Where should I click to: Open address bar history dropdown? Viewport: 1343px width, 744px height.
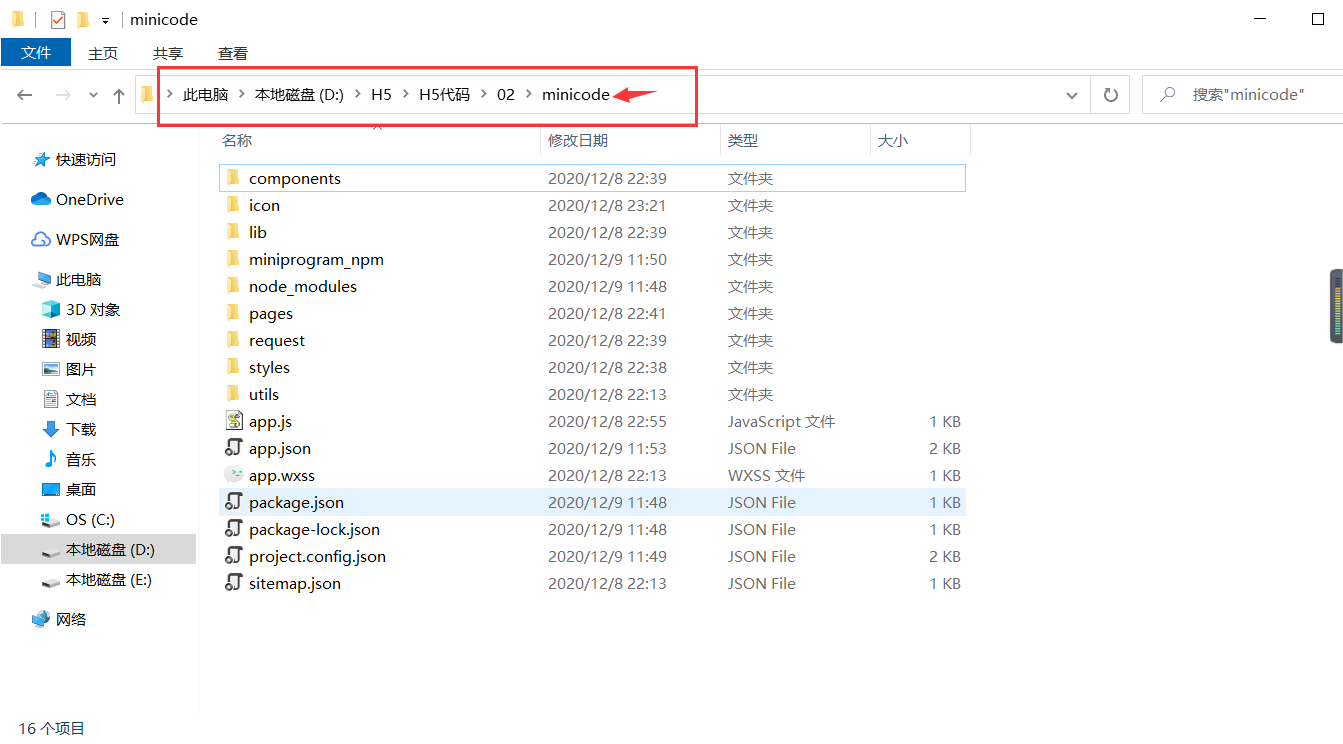[x=1072, y=95]
